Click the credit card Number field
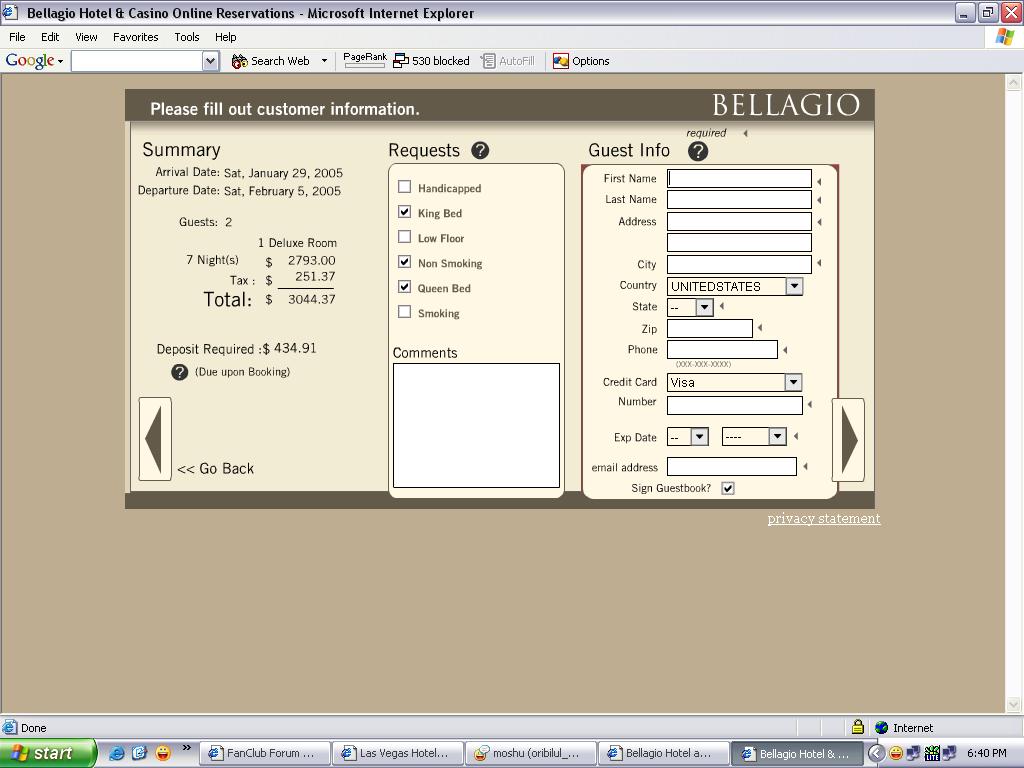Image resolution: width=1024 pixels, height=768 pixels. pyautogui.click(x=735, y=405)
